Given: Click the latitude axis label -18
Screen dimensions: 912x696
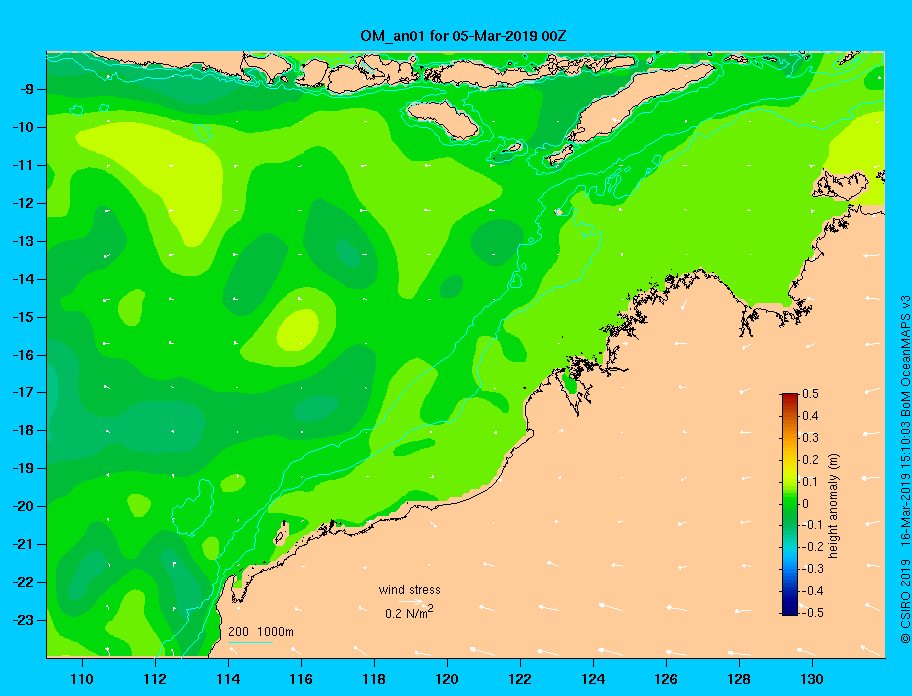Looking at the screenshot, I should pyautogui.click(x=23, y=430).
